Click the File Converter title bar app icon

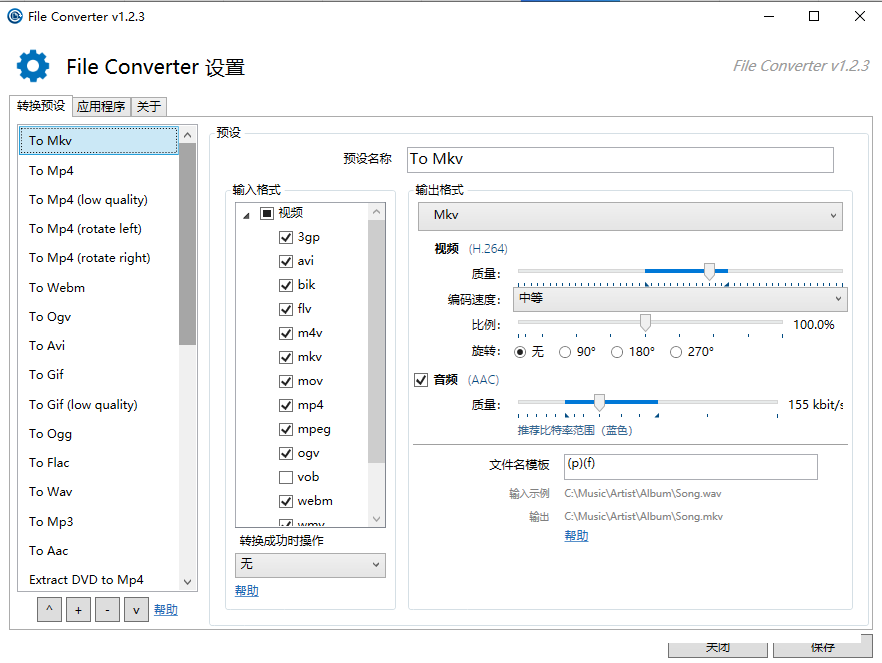[14, 16]
